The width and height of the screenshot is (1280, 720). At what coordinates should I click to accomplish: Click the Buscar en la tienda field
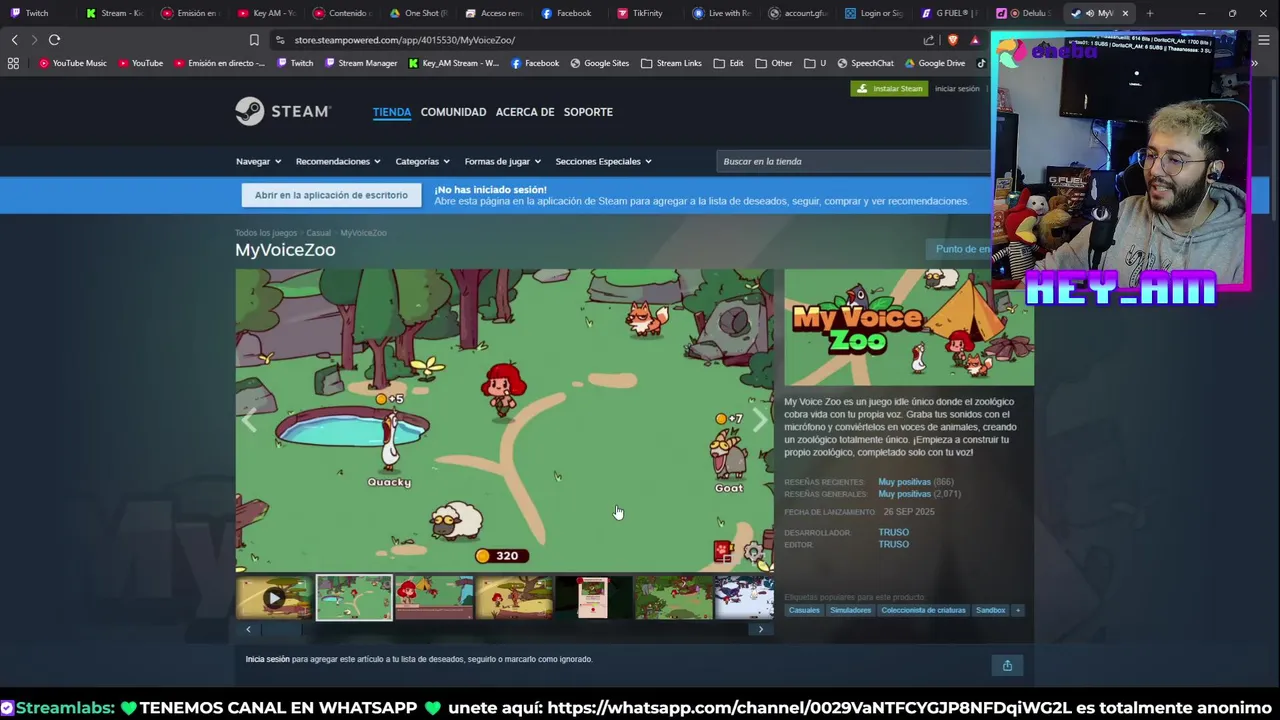pyautogui.click(x=852, y=161)
